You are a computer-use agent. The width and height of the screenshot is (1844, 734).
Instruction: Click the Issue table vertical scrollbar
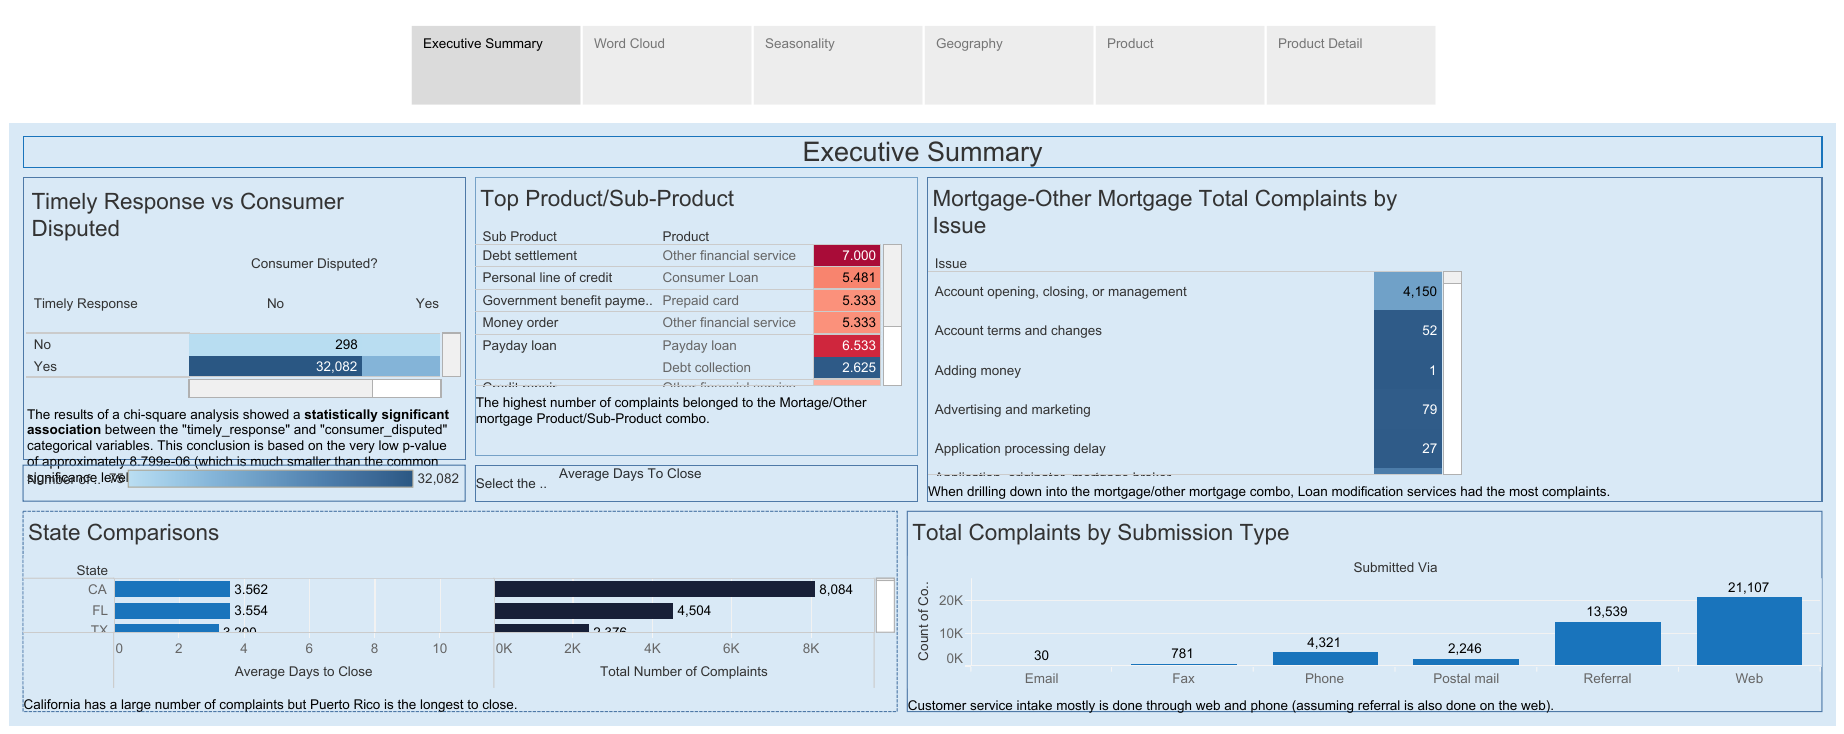(1453, 373)
